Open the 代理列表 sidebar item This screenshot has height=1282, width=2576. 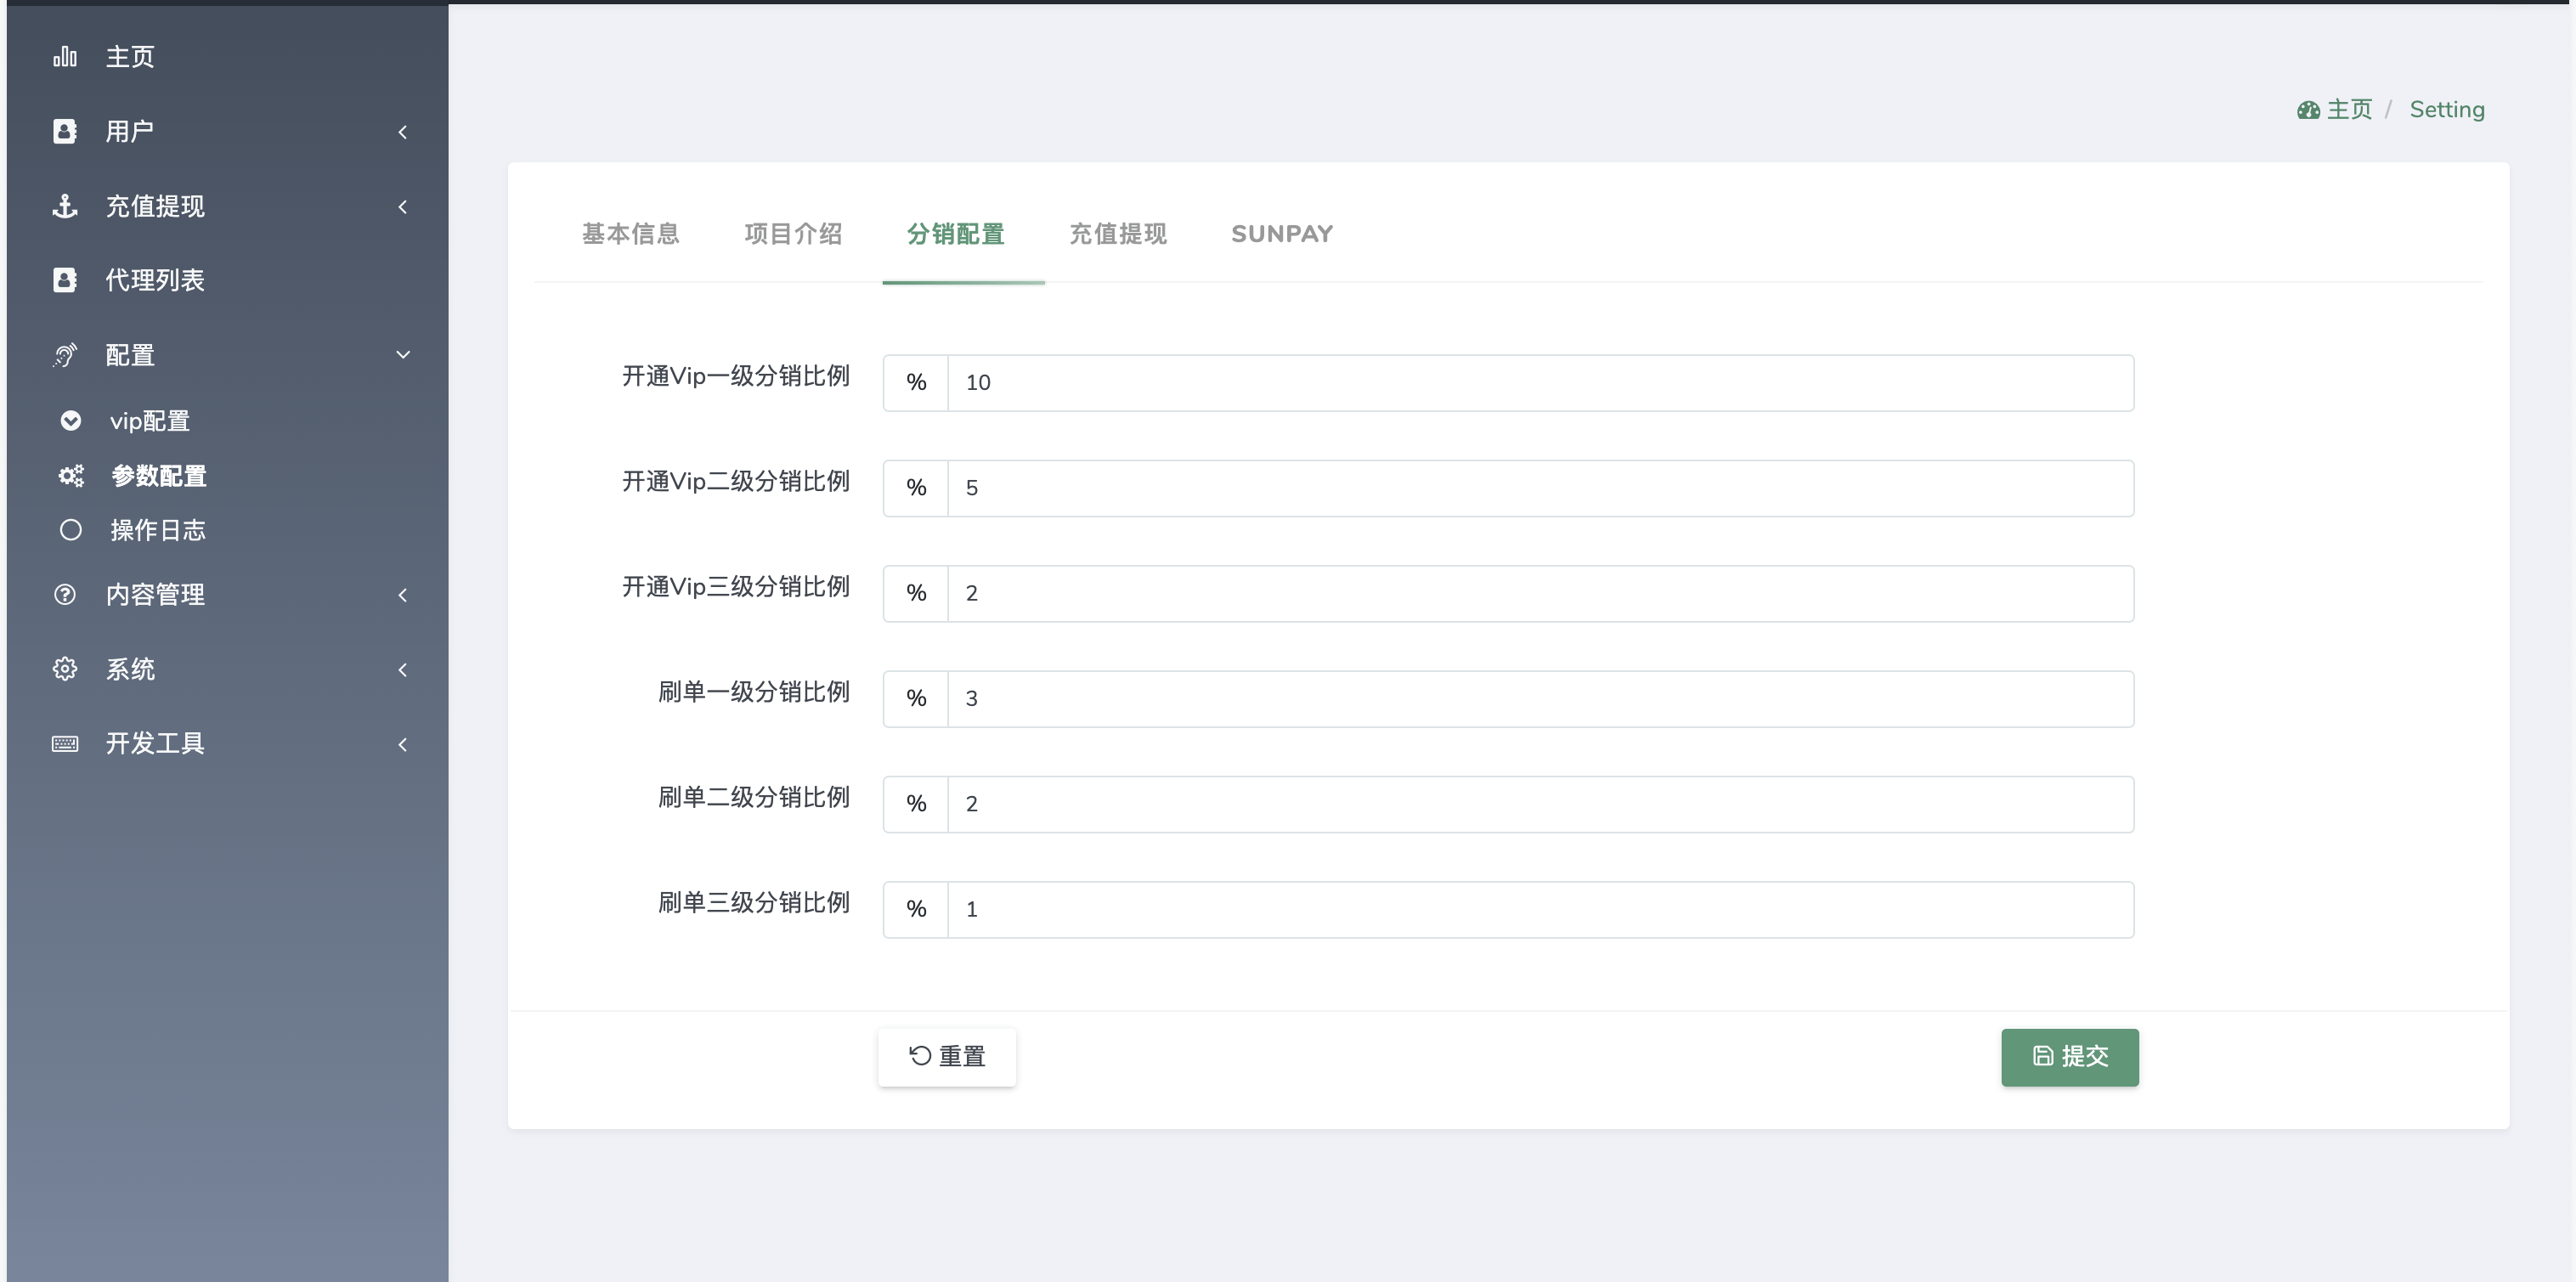tap(228, 280)
